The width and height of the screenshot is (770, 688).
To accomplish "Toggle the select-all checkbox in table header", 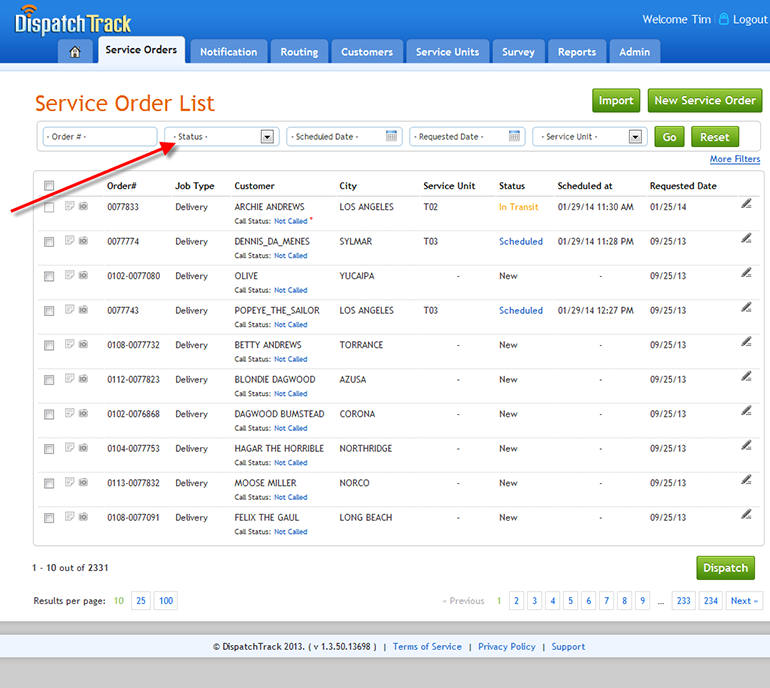I will (49, 185).
